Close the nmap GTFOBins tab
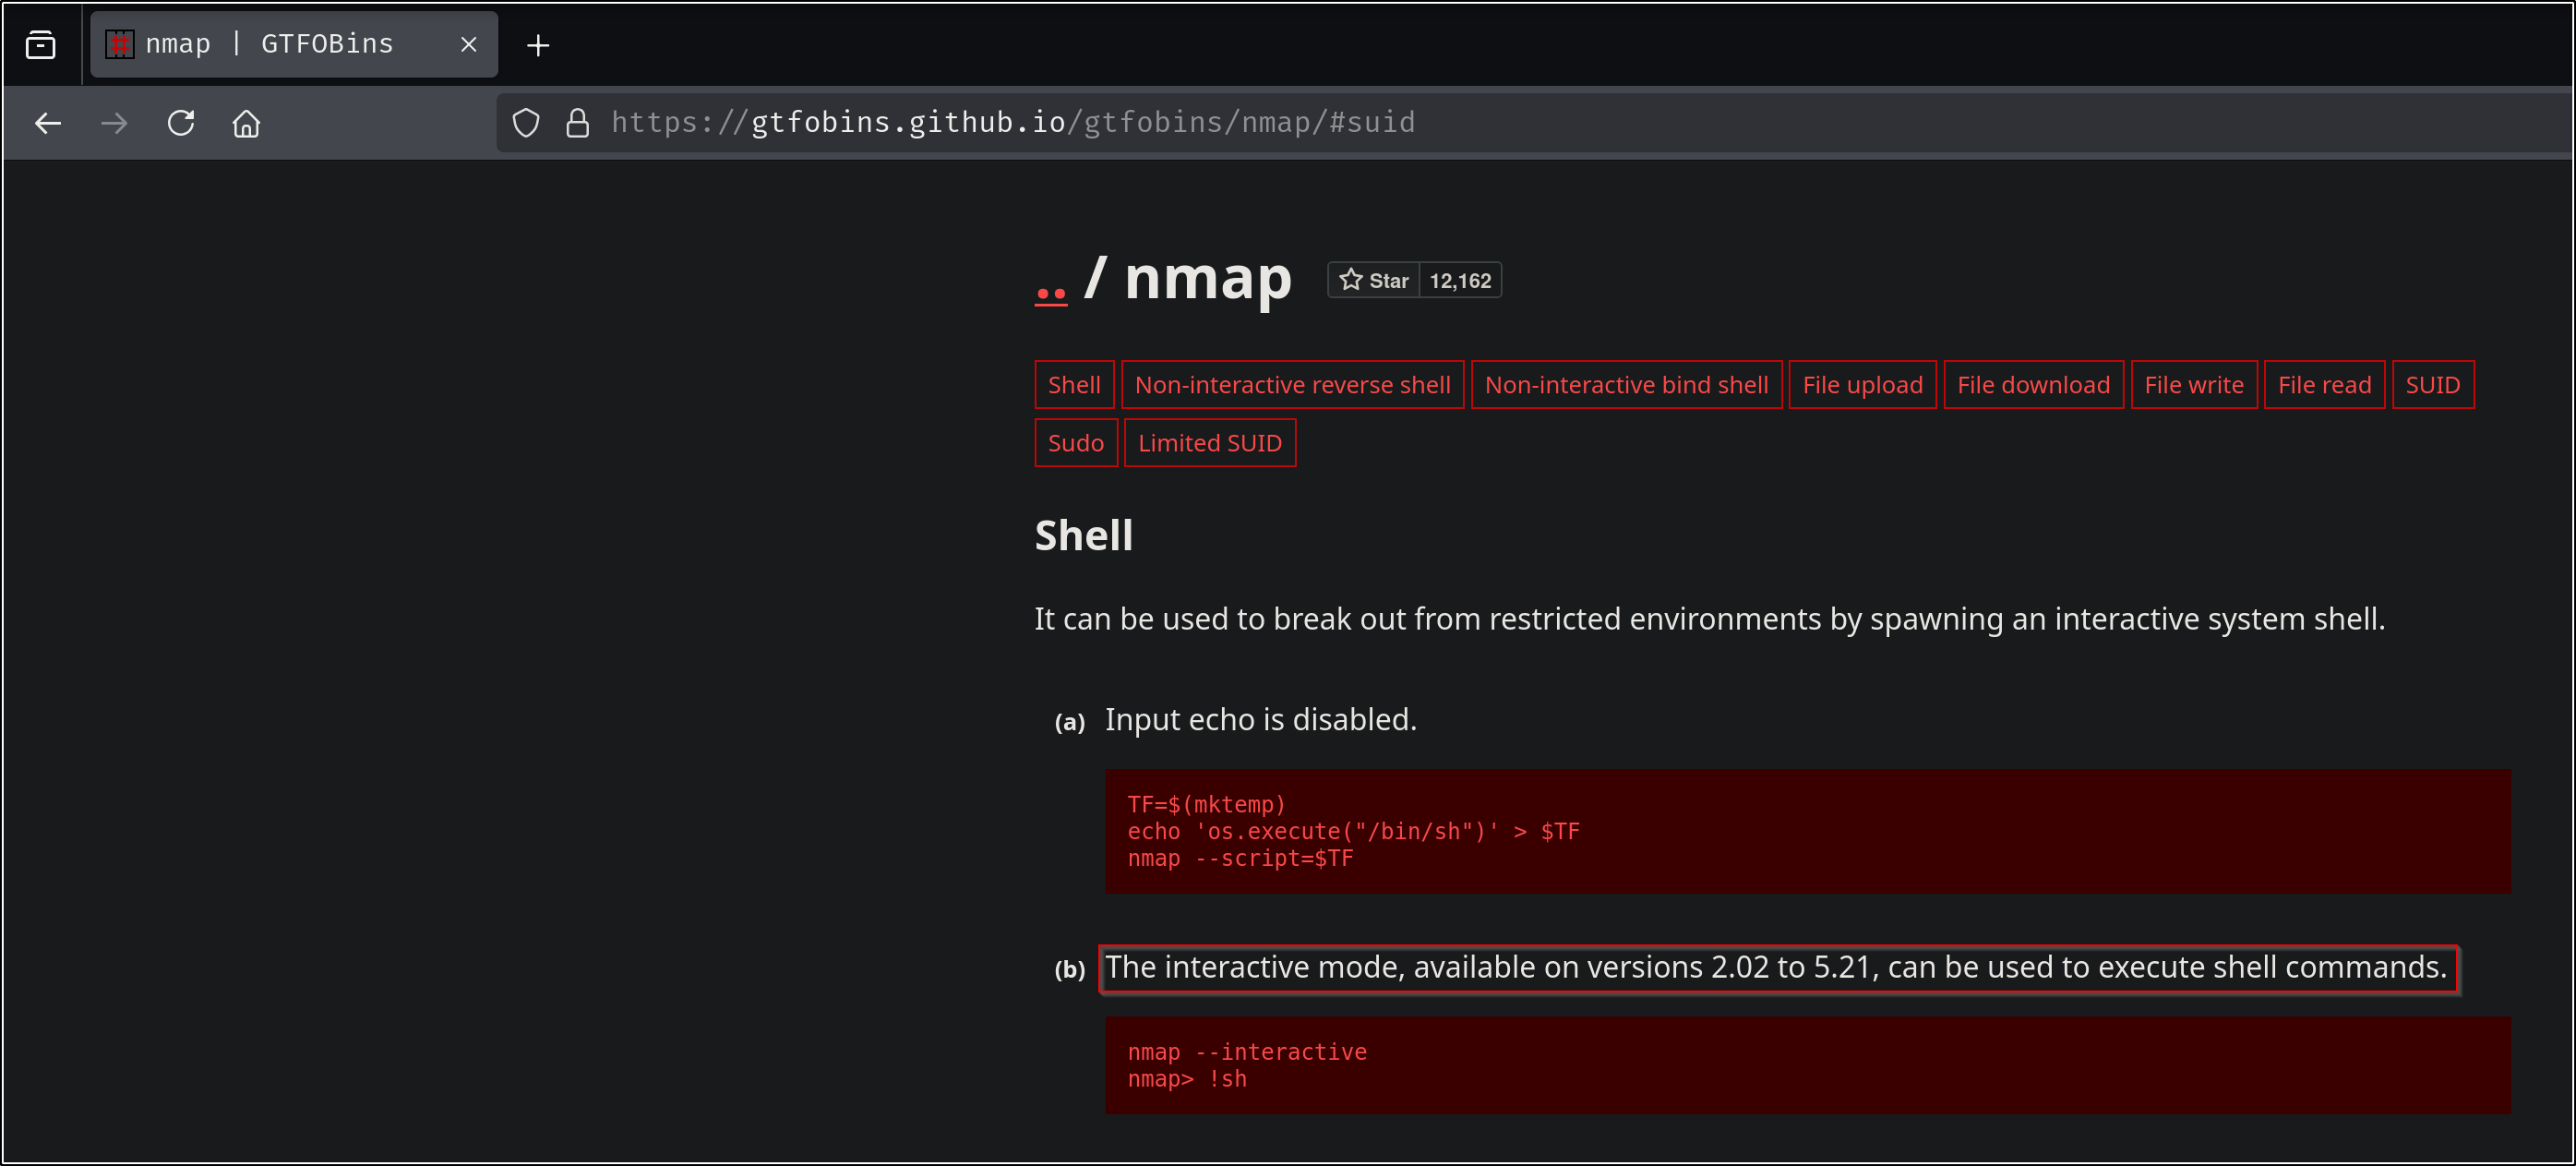Screen dimensions: 2576x1166 point(468,44)
